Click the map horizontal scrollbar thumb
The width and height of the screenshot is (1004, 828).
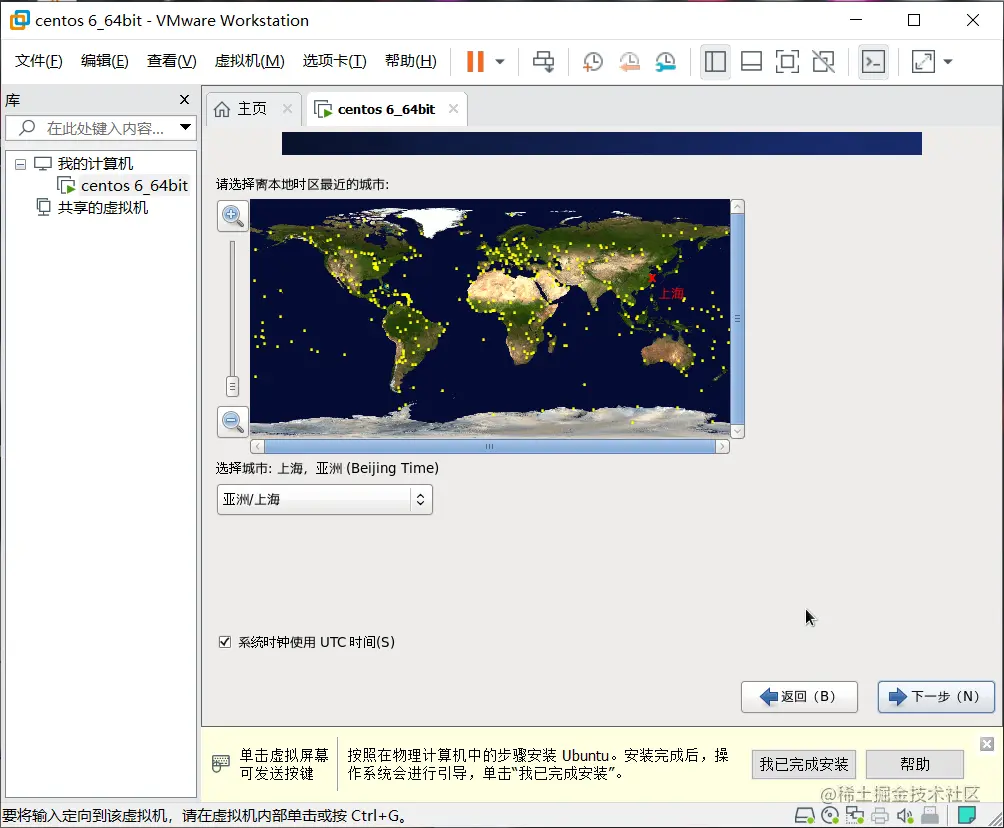click(490, 446)
